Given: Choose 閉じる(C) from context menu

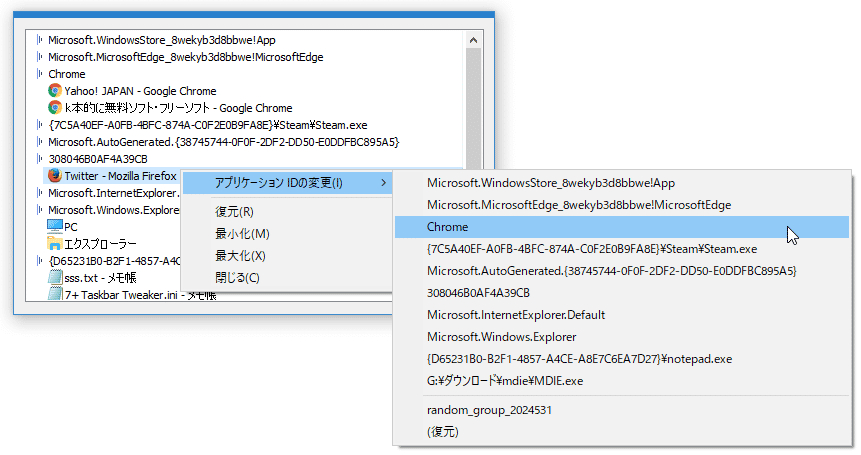Looking at the screenshot, I should tap(287, 277).
